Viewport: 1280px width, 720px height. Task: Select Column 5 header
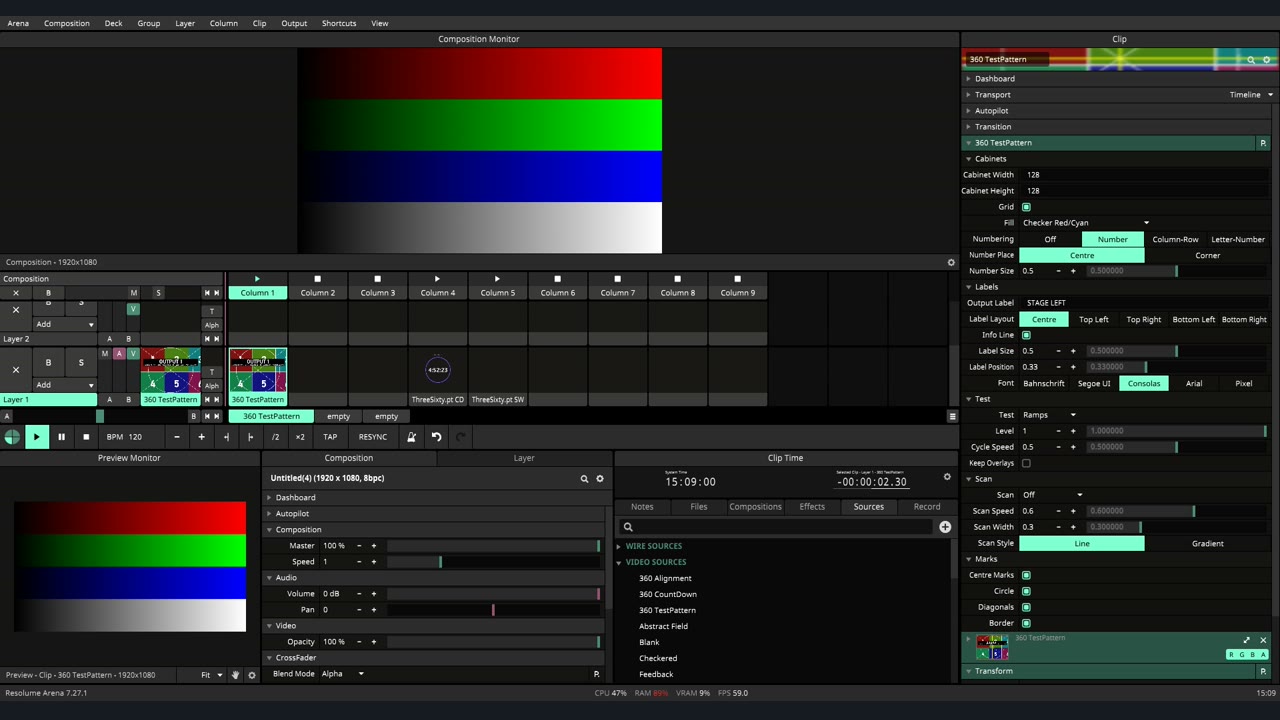tap(497, 293)
